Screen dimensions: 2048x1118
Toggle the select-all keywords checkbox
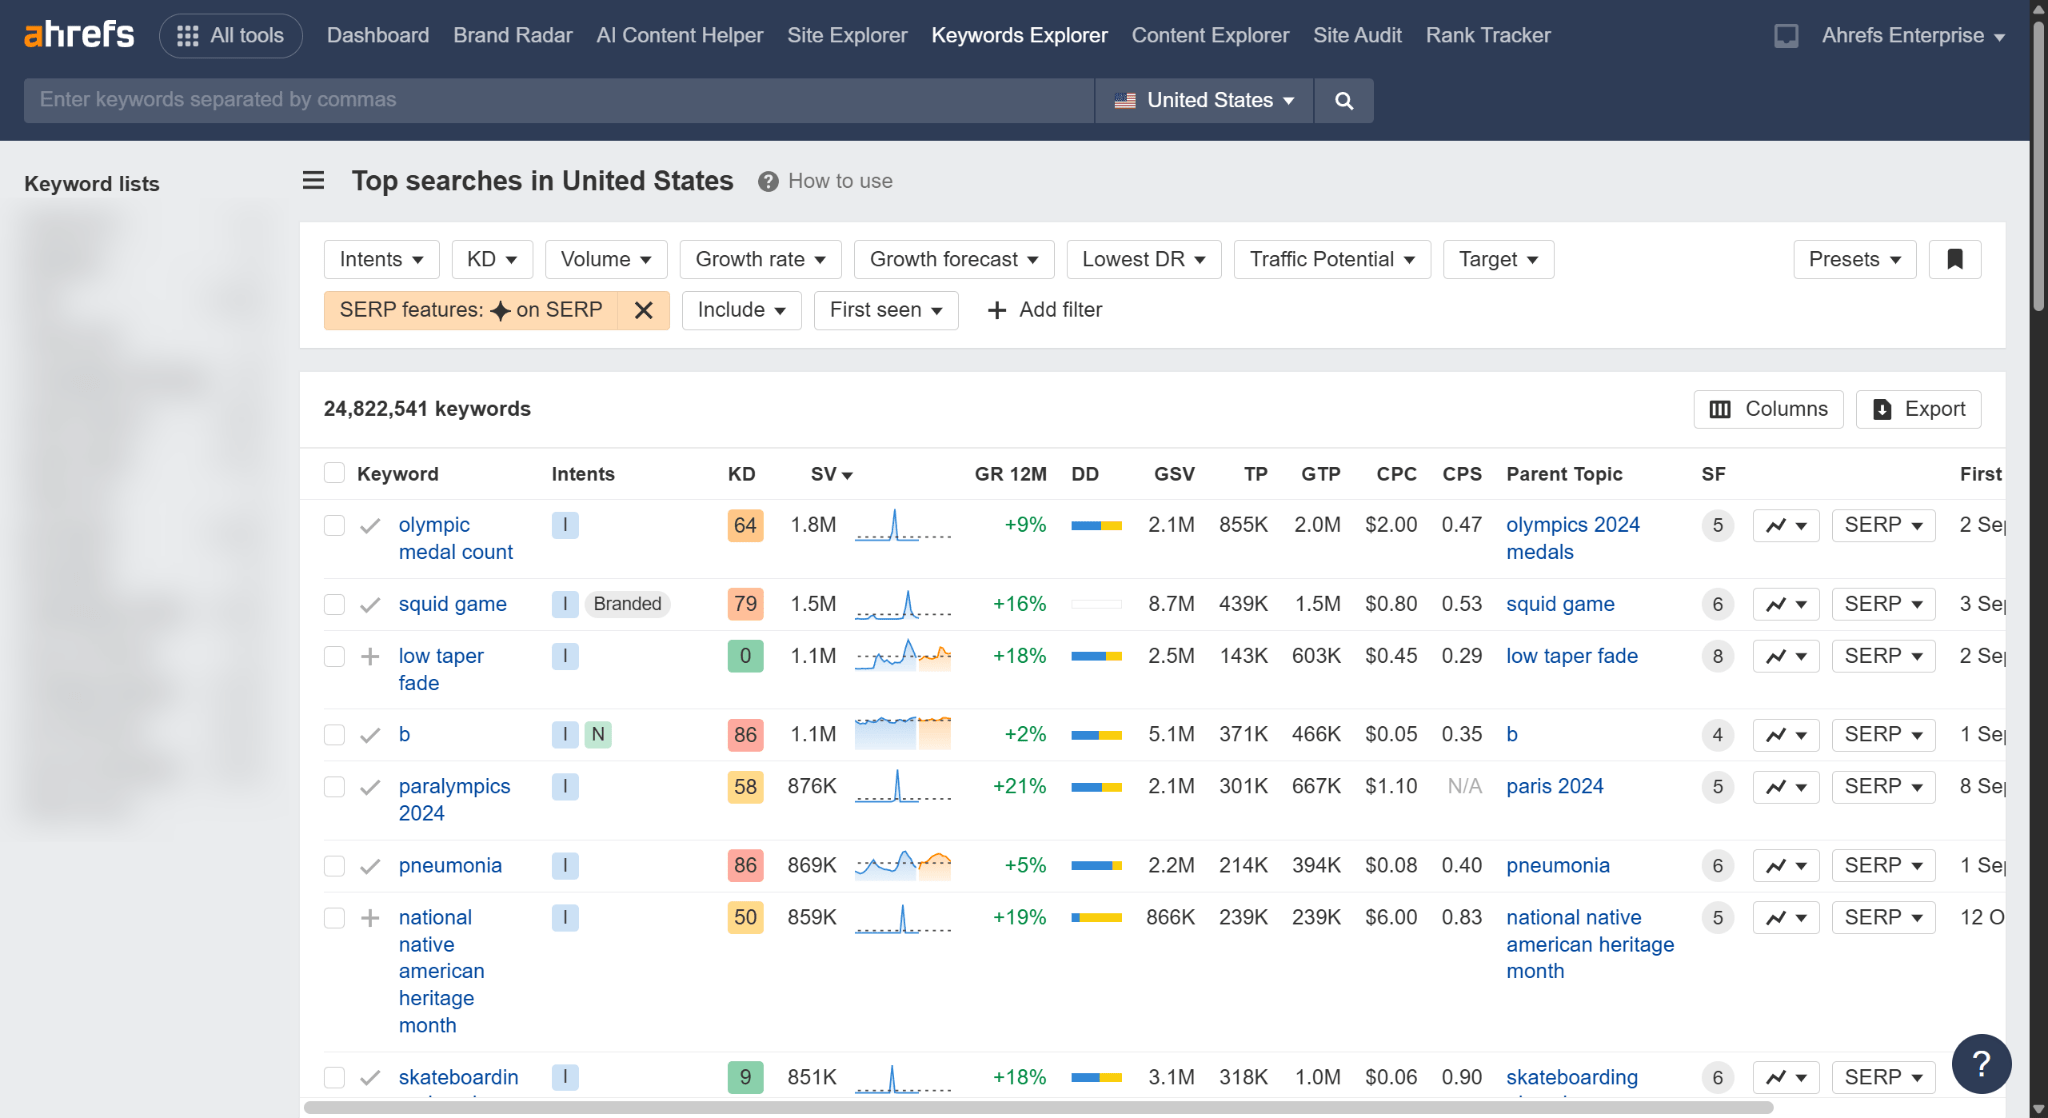coord(334,473)
